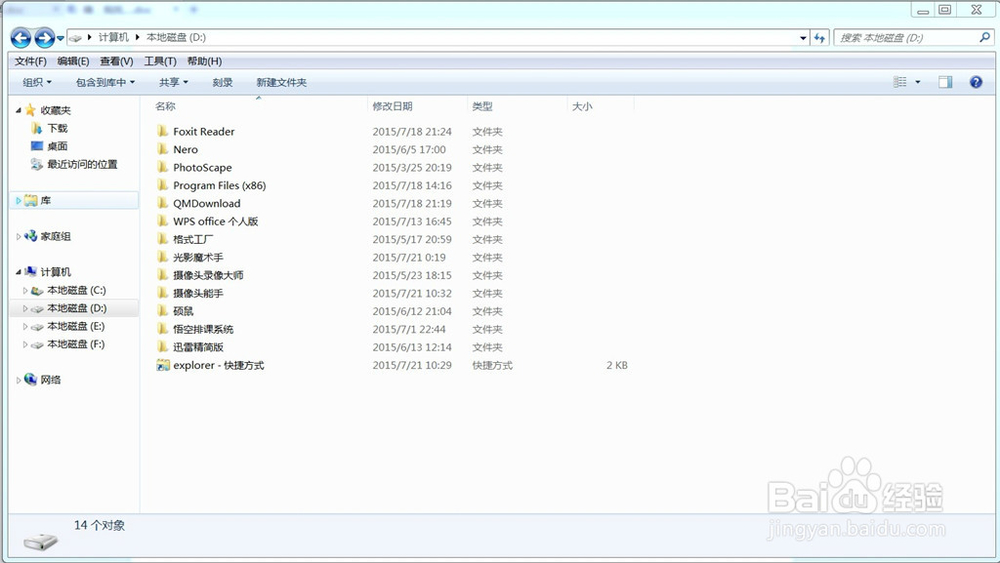Select the 摄像头能手 folder icon
Screen dimensions: 1000x563
pyautogui.click(x=163, y=293)
